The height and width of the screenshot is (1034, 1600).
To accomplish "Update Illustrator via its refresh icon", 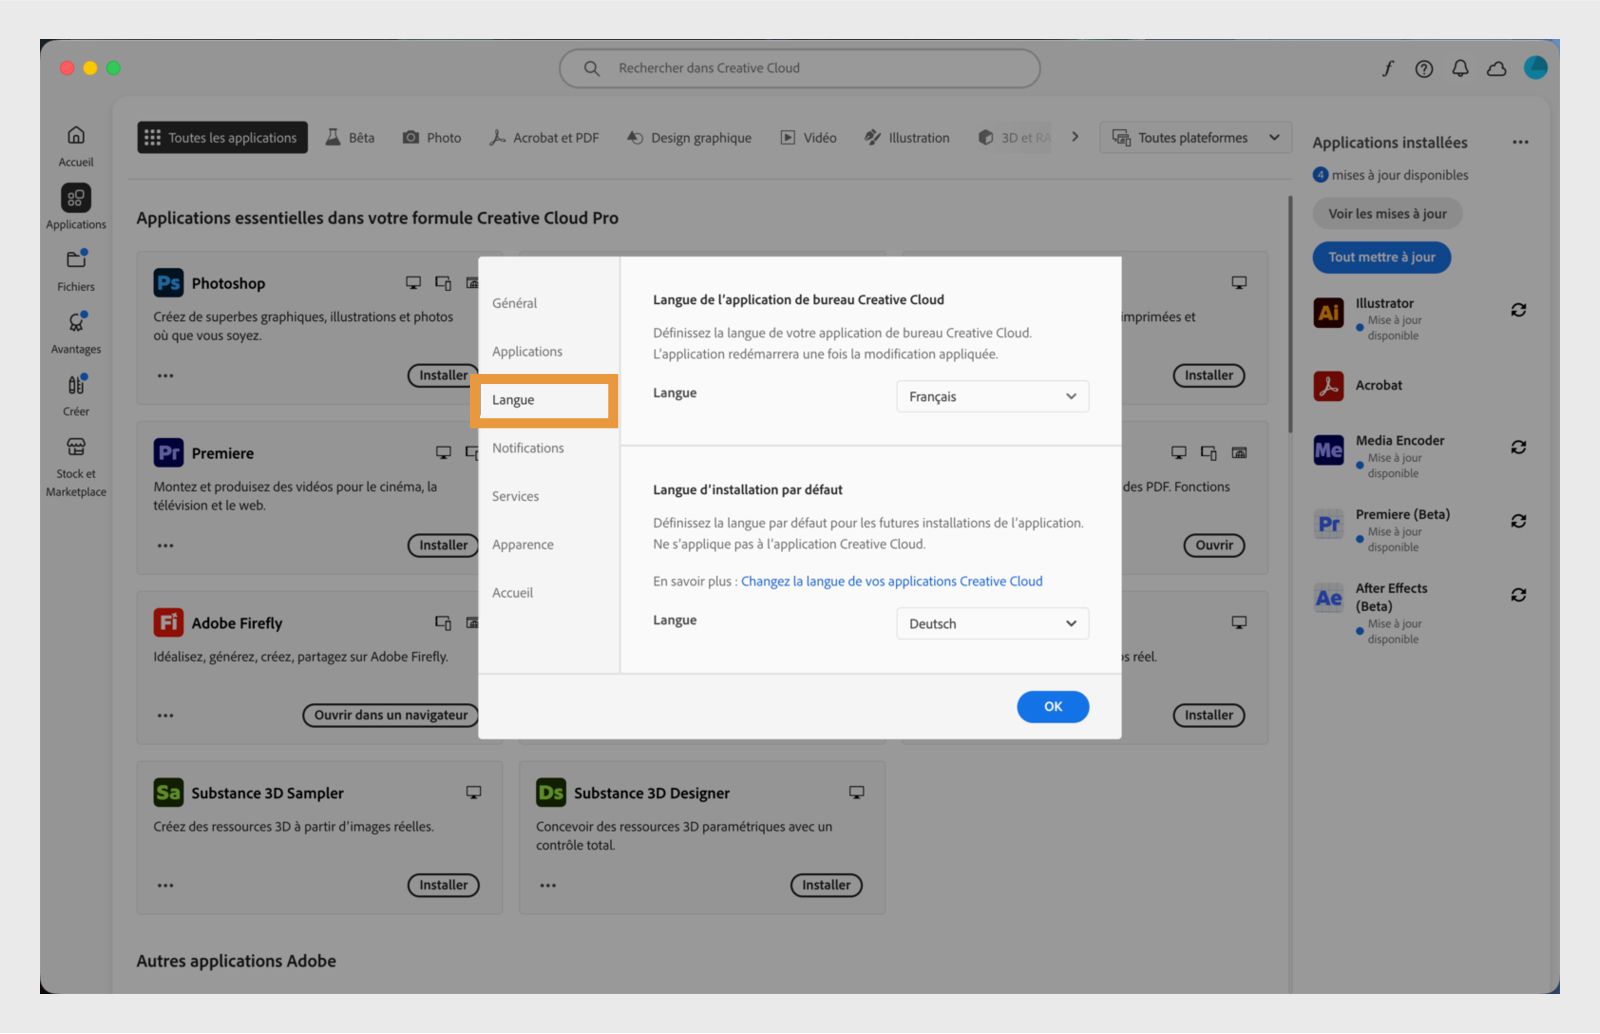I will [1518, 310].
